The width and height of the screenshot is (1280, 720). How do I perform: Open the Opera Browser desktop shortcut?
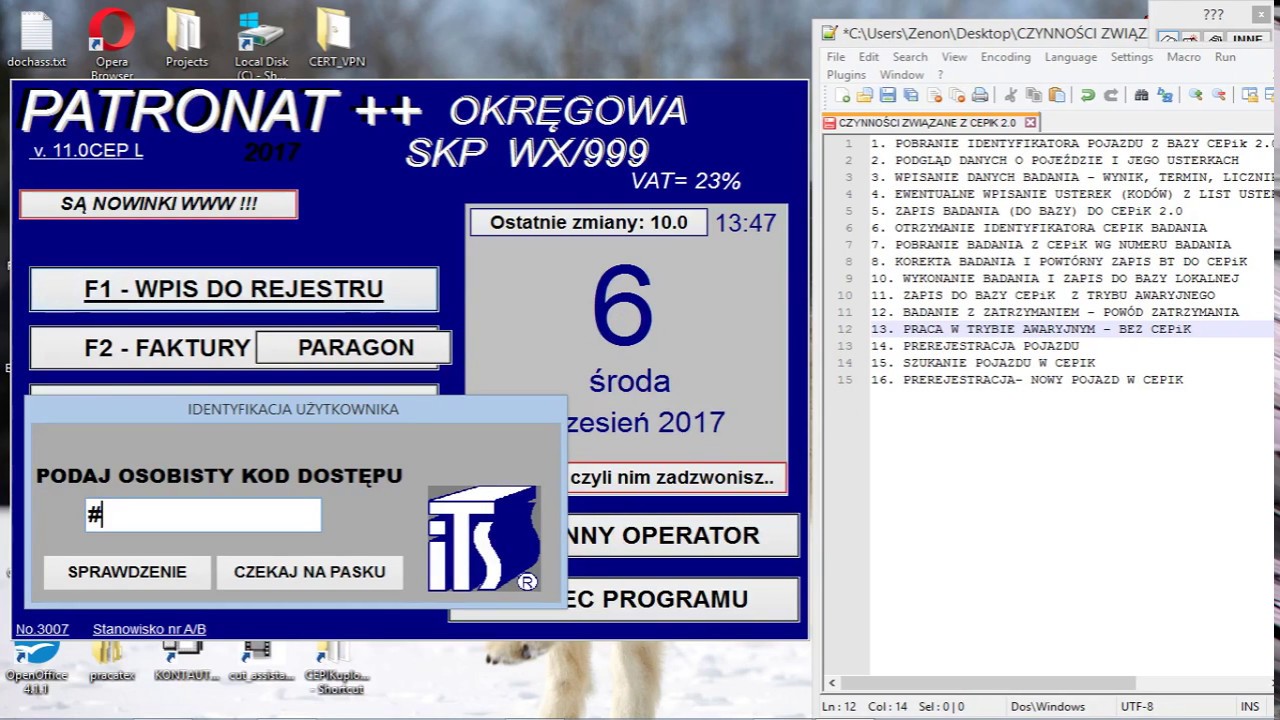click(x=111, y=44)
